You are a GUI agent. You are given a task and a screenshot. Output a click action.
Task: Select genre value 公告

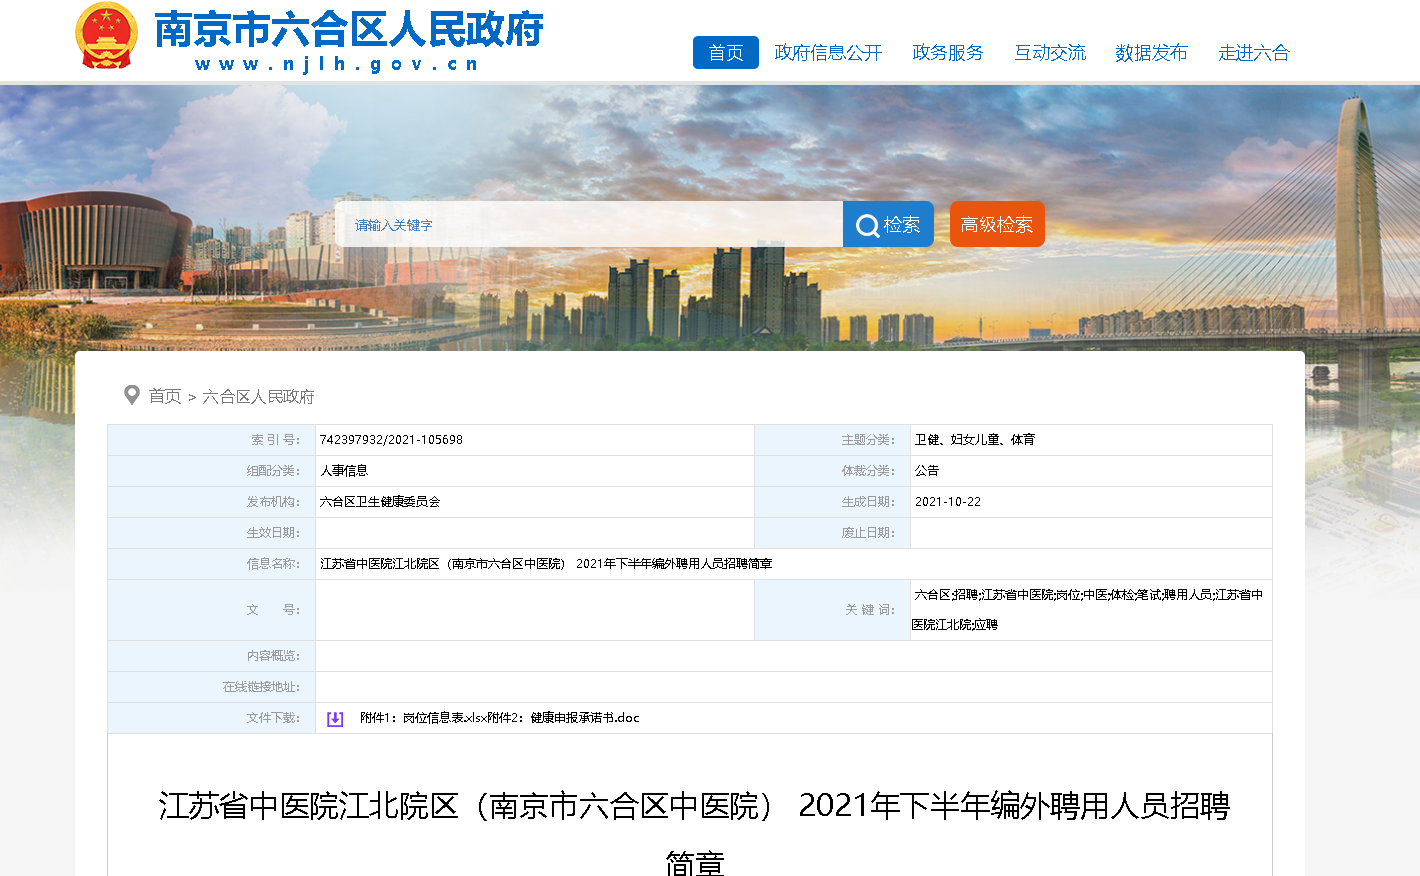(927, 471)
